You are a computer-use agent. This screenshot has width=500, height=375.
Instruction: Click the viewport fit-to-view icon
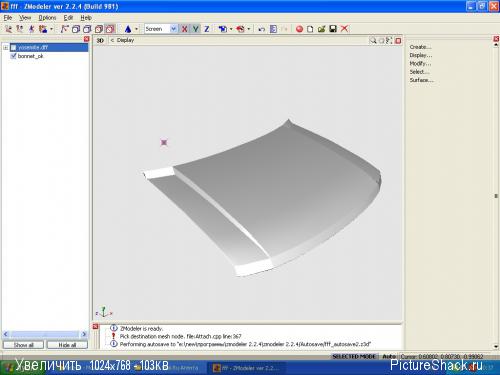coord(389,40)
